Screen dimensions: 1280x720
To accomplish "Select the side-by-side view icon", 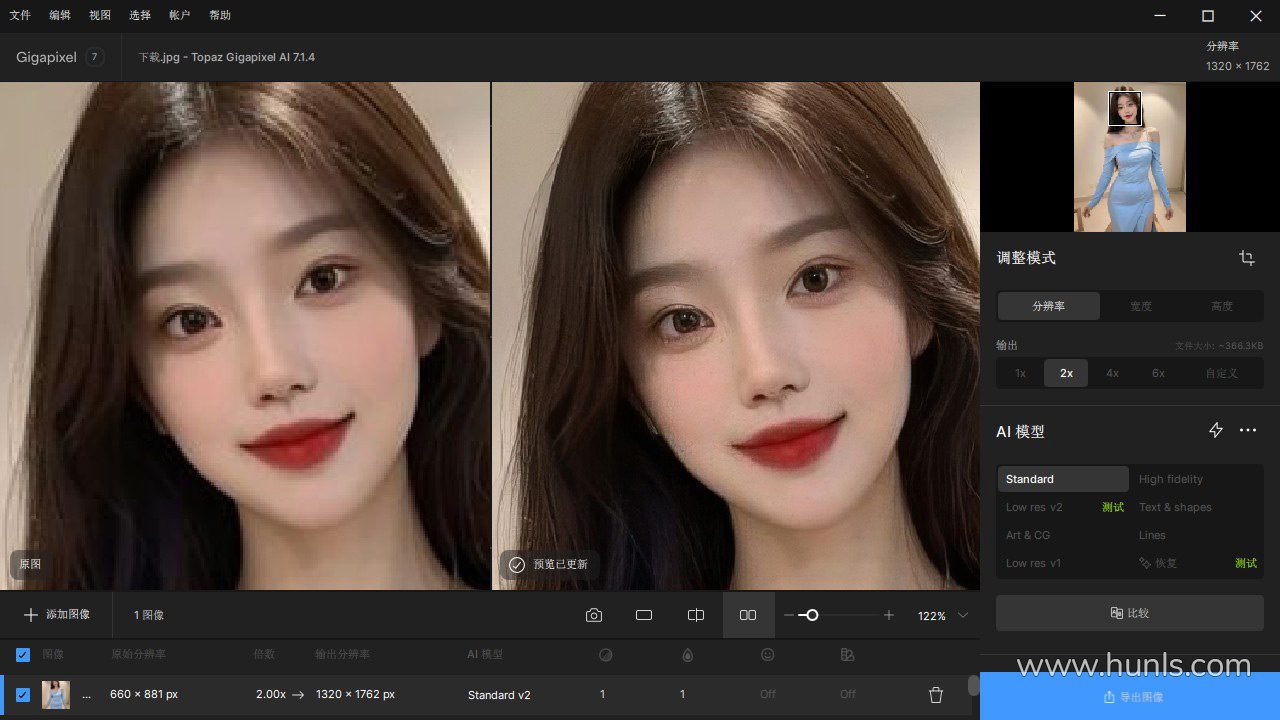I will (x=748, y=615).
